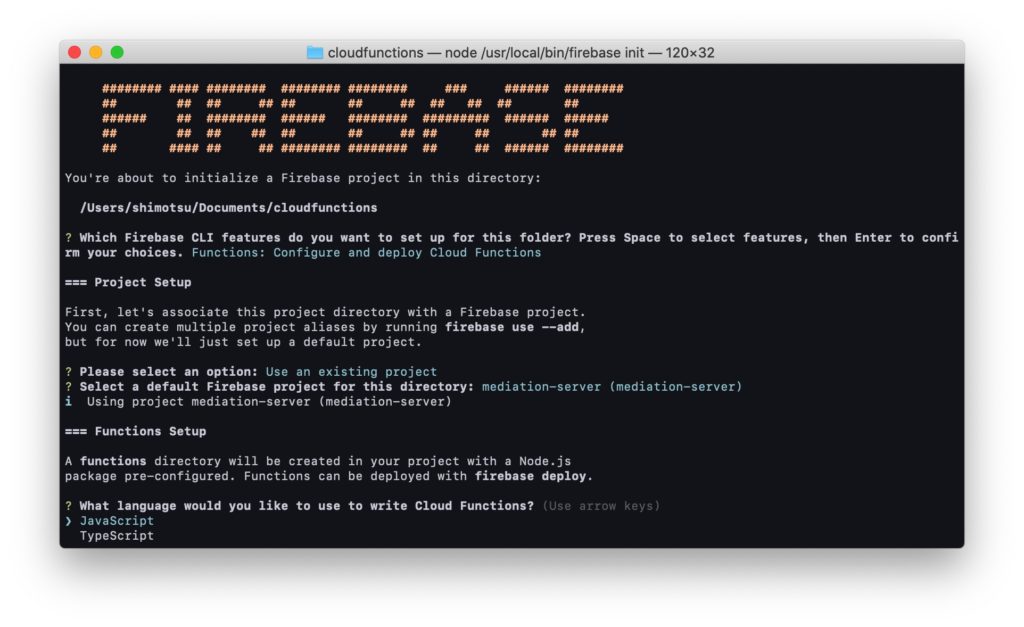
Task: Click the green maximize window button
Action: (117, 52)
